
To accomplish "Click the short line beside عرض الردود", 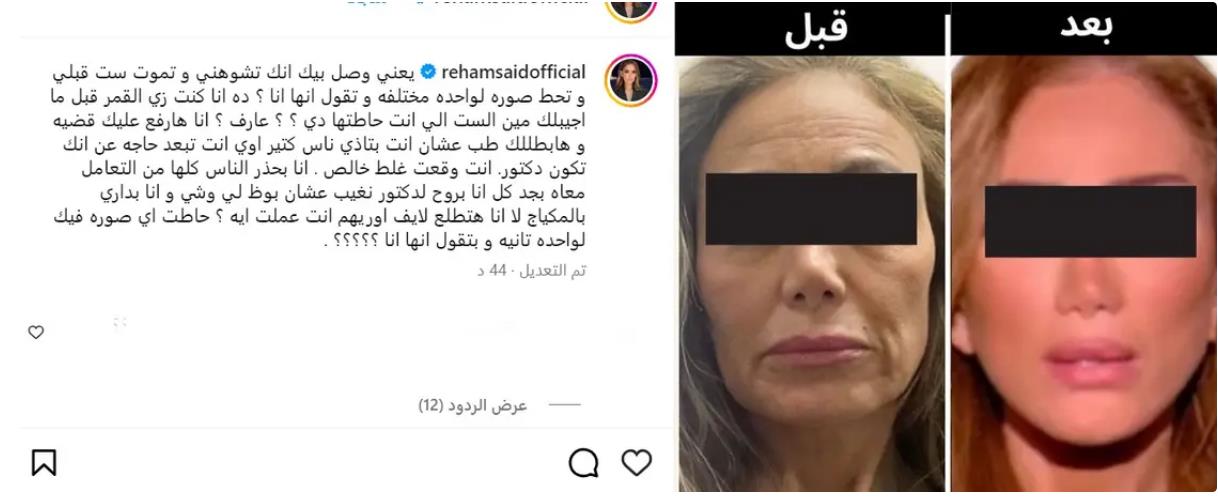I will (566, 405).
